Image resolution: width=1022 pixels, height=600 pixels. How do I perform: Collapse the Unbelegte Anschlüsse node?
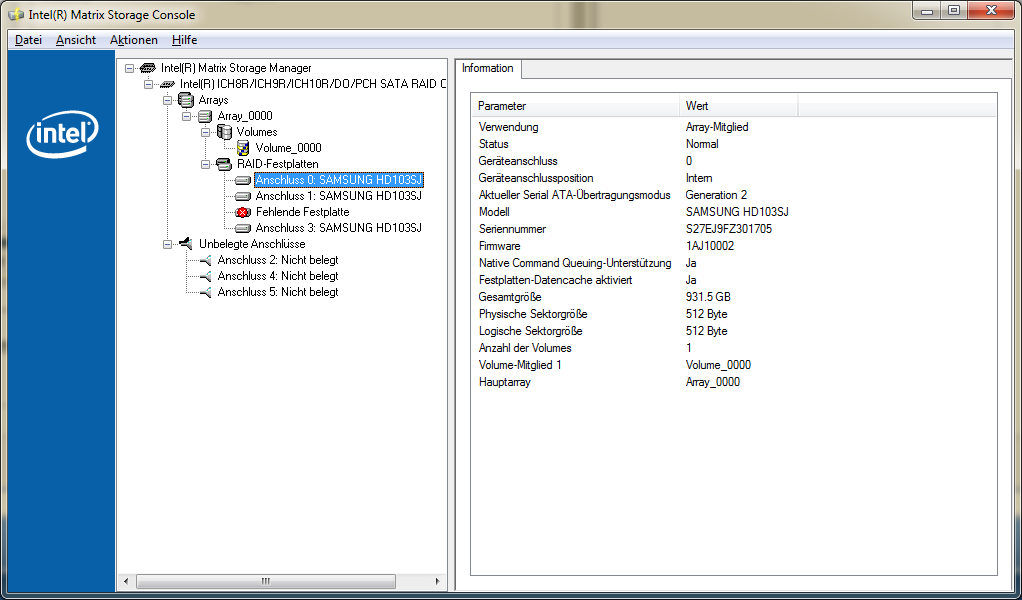168,244
